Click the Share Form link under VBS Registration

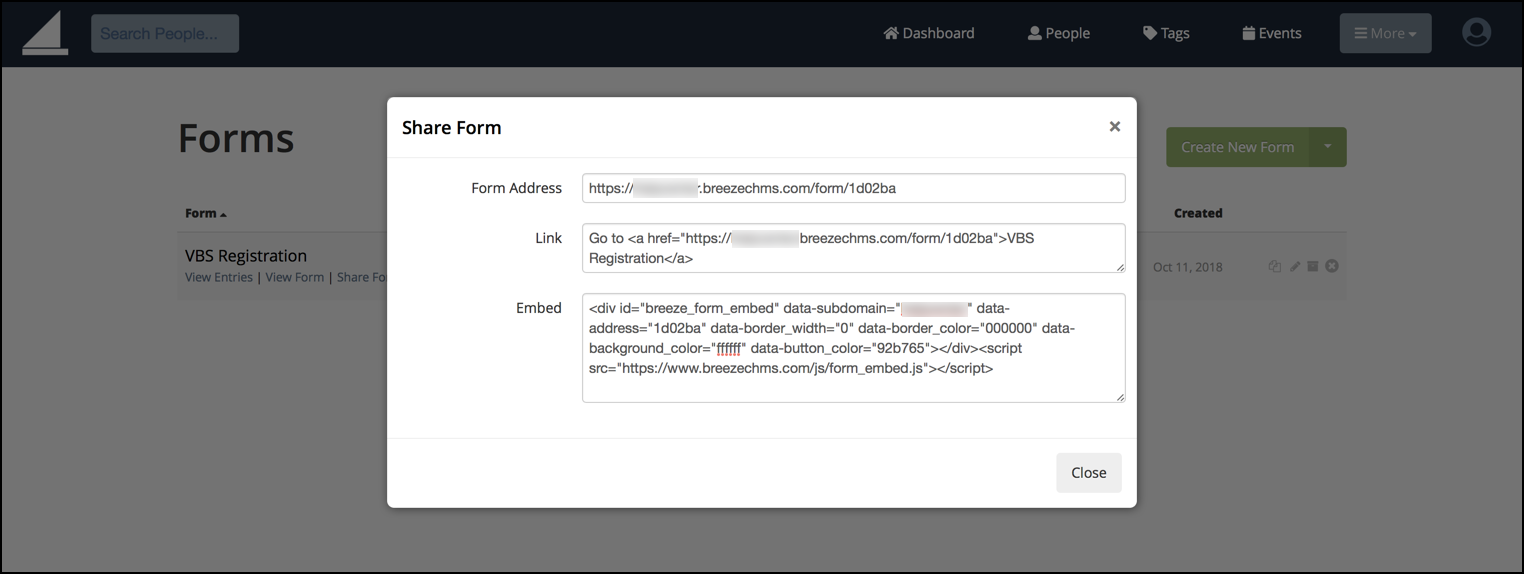coord(362,277)
